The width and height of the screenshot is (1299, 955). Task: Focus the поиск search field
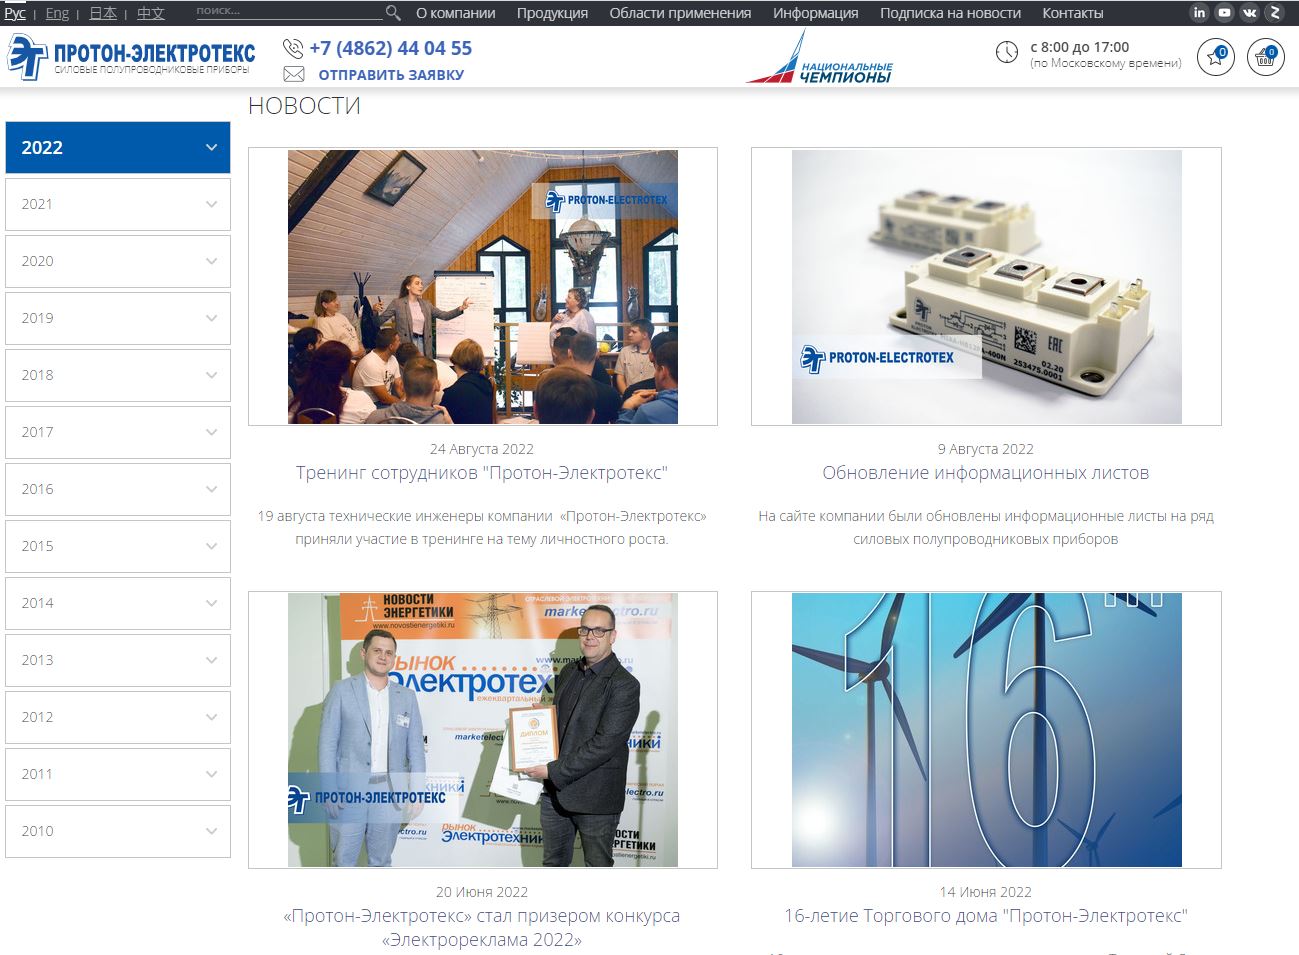[288, 12]
